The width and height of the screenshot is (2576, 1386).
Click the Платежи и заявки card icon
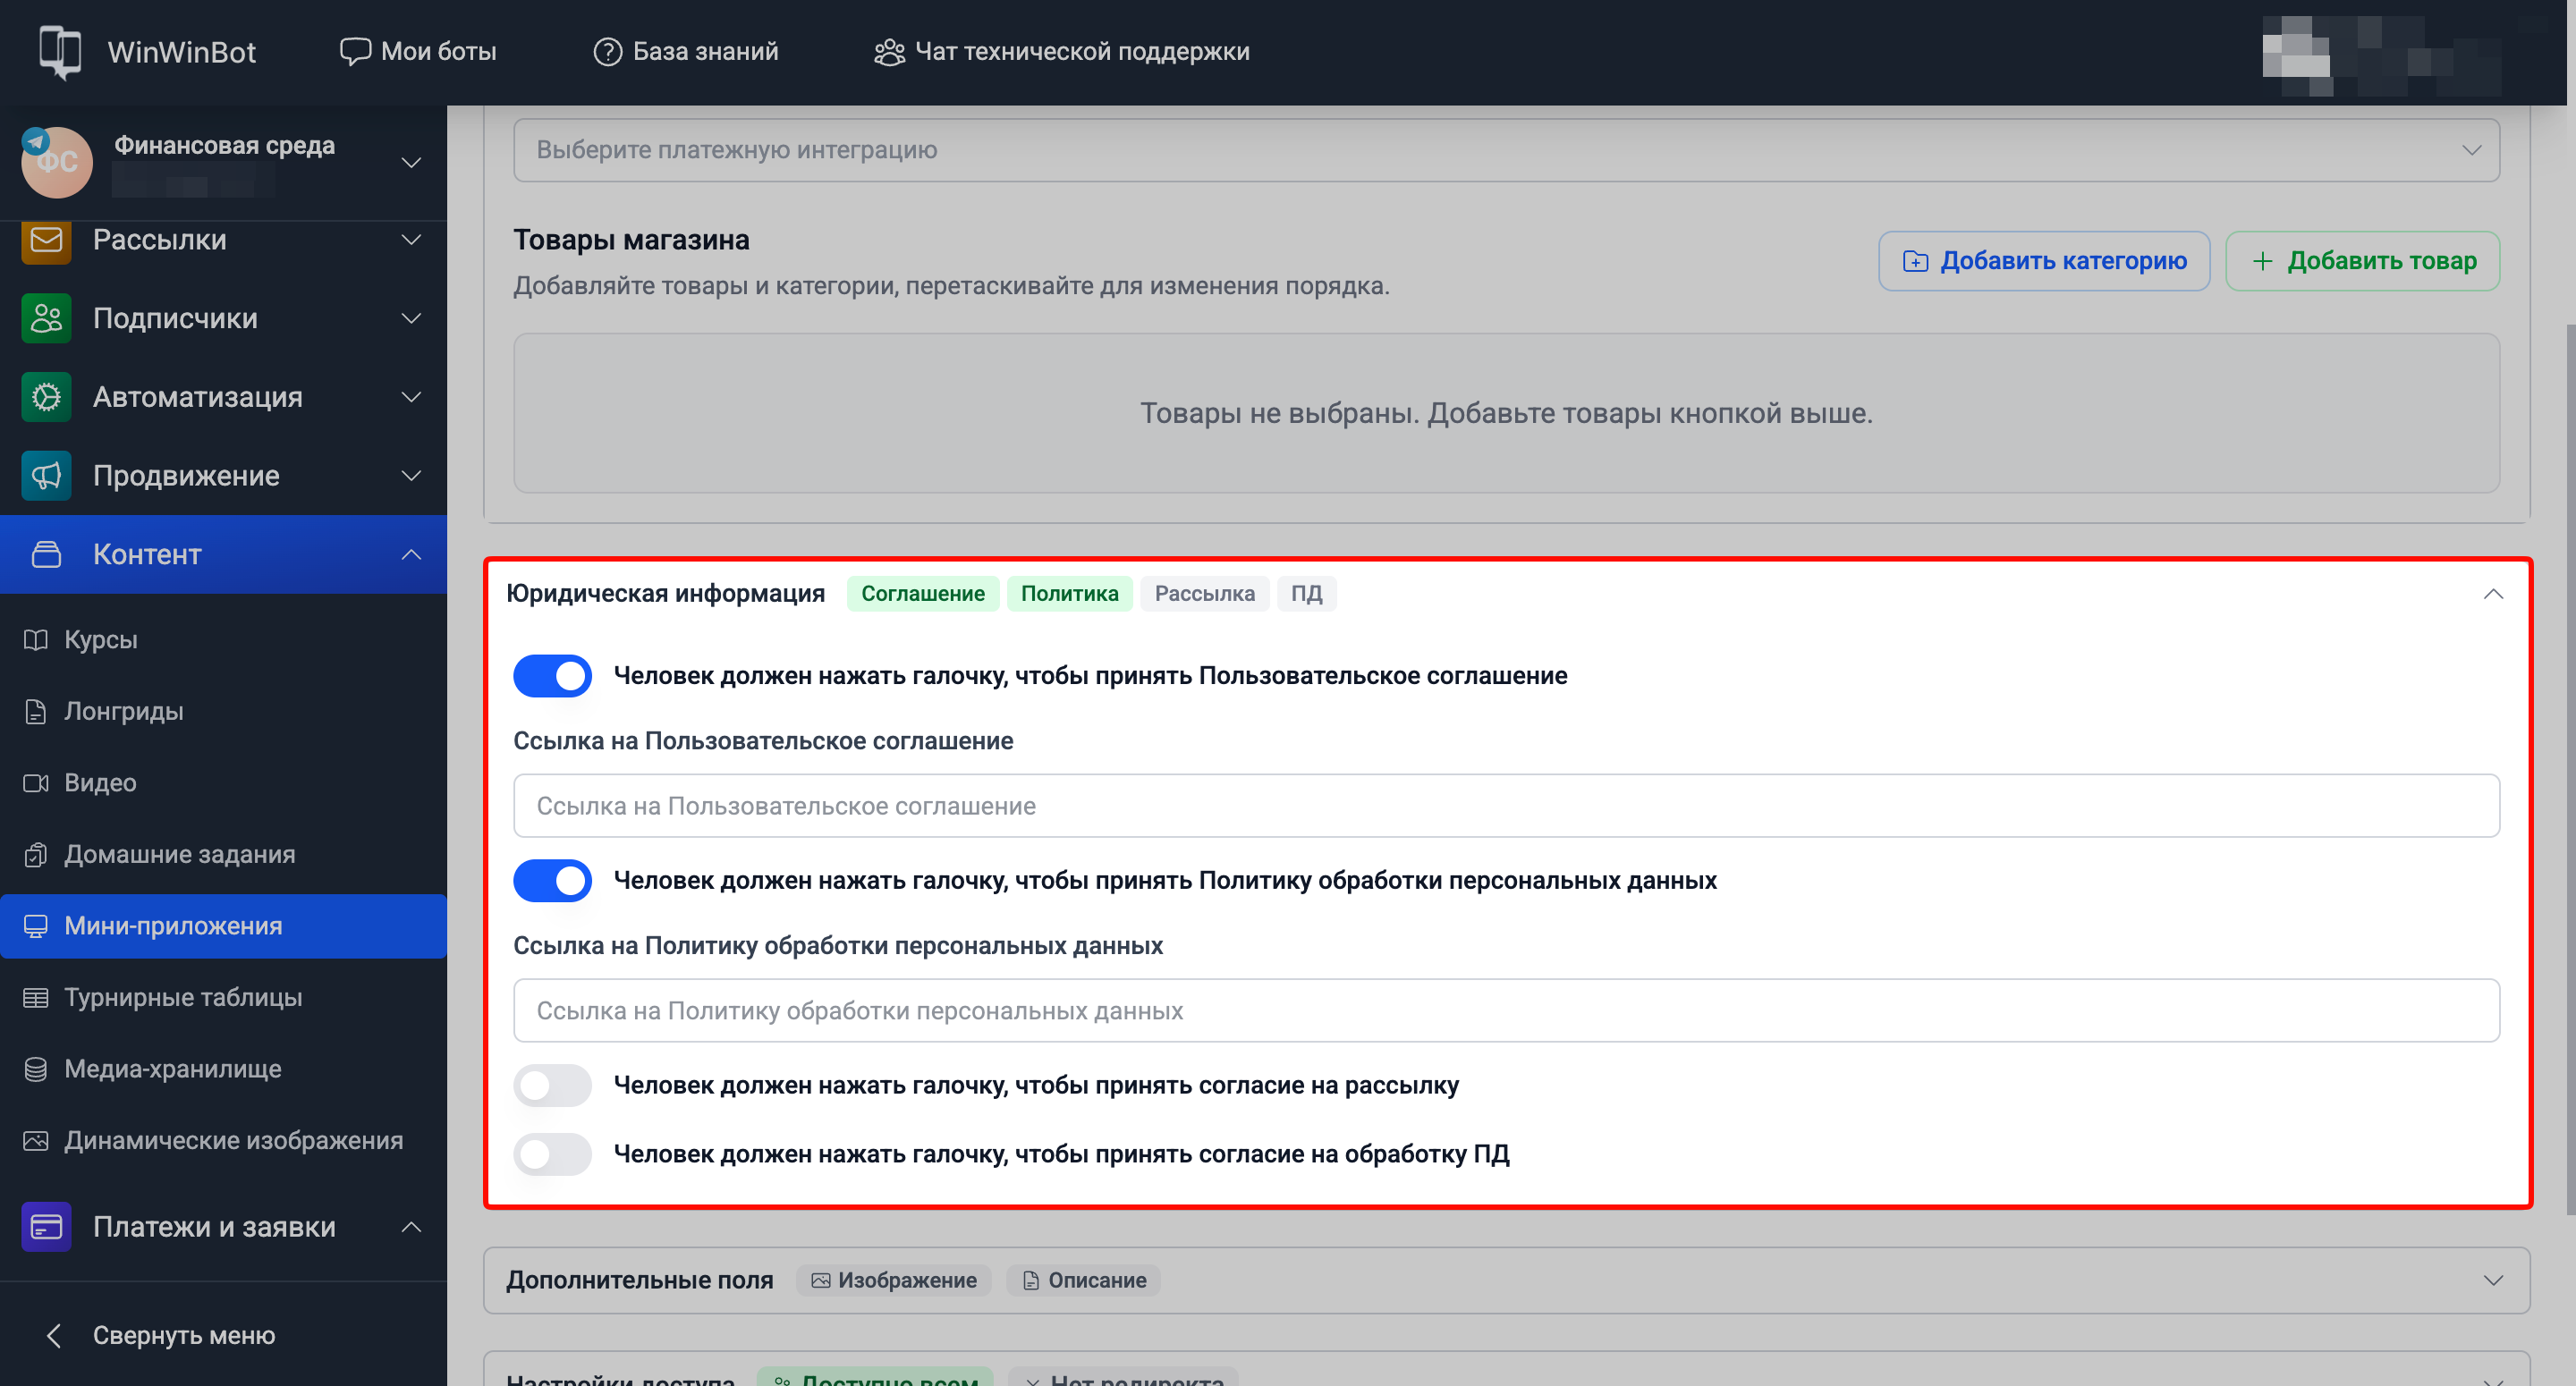(x=46, y=1226)
